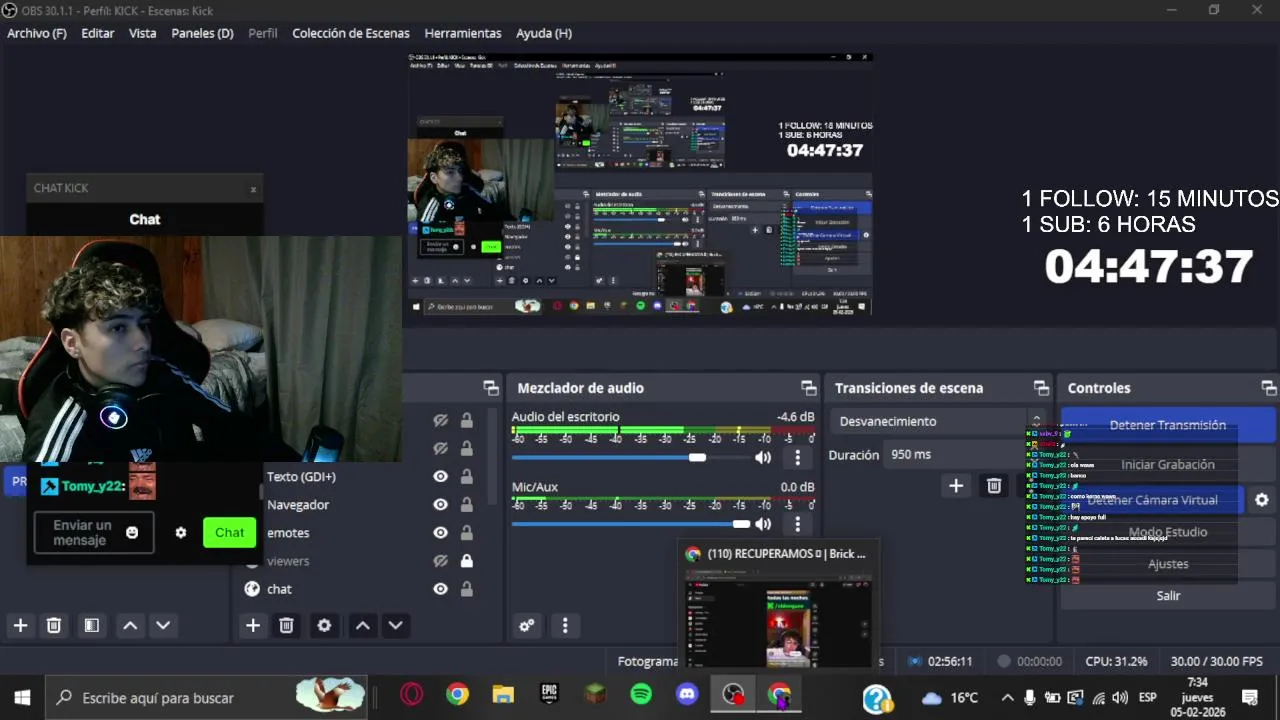Click Salir to exit OBS
The image size is (1280, 720).
pyautogui.click(x=1168, y=595)
